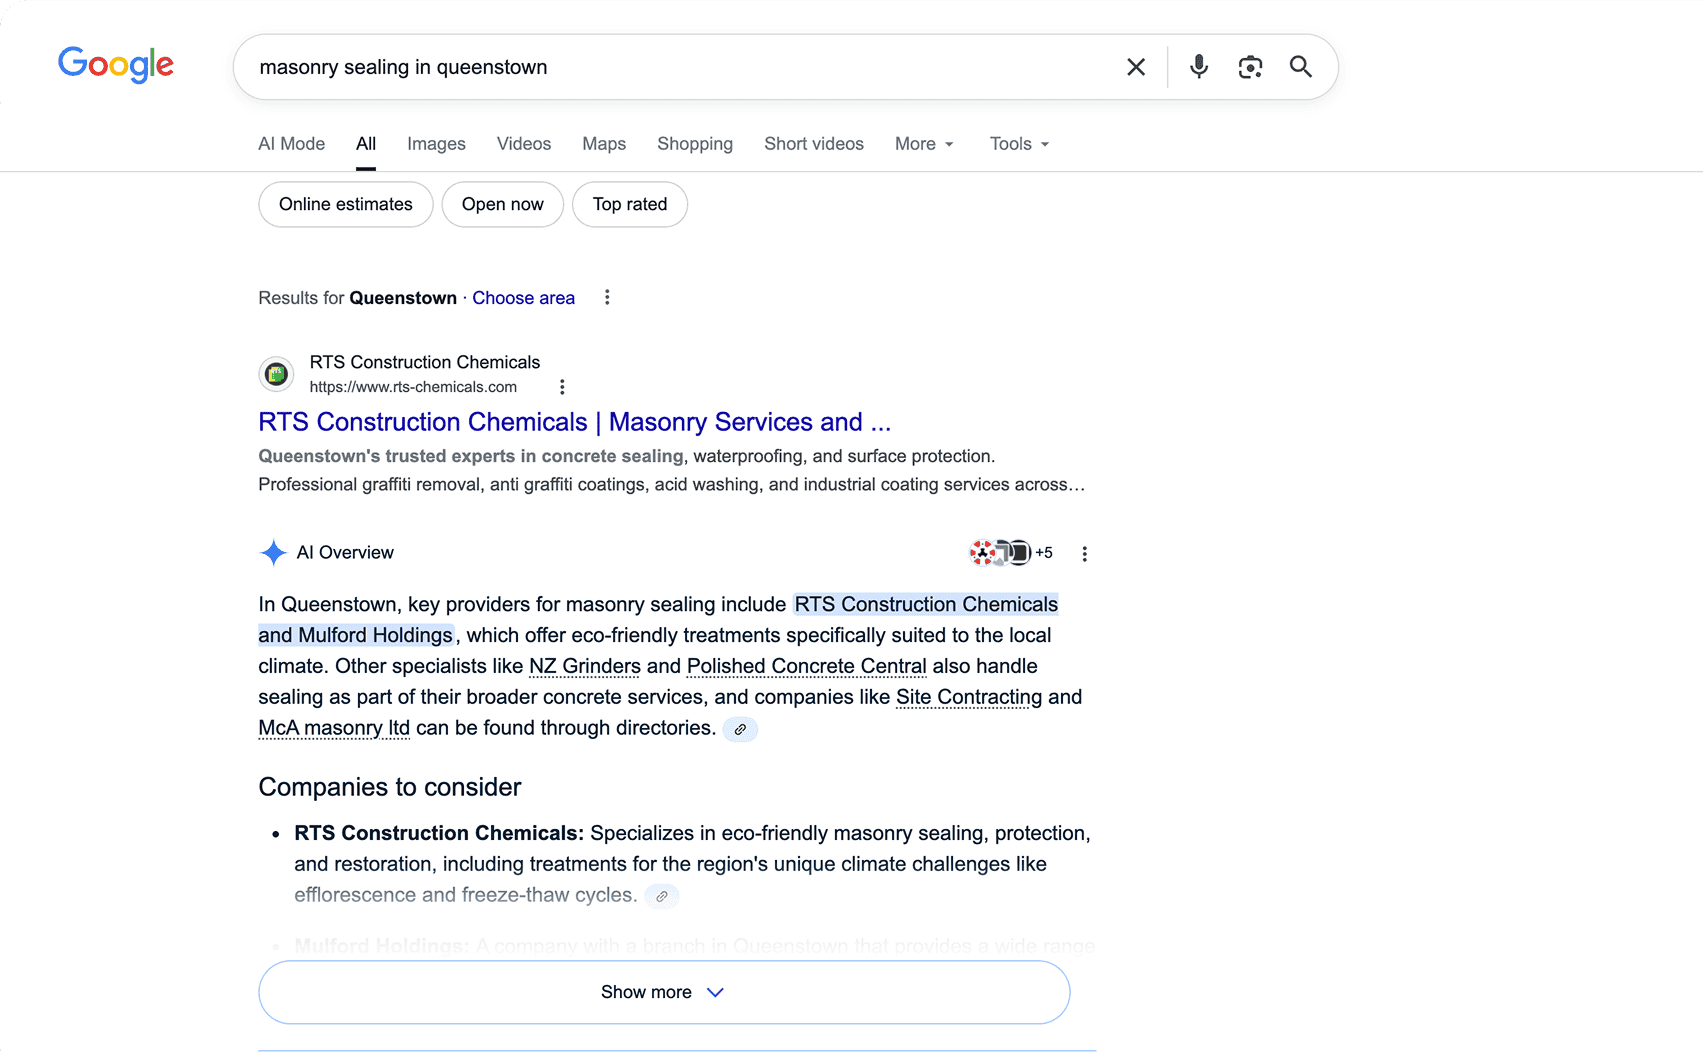Clear the search query with X icon
Screen dimensions: 1703x1055
(1136, 67)
